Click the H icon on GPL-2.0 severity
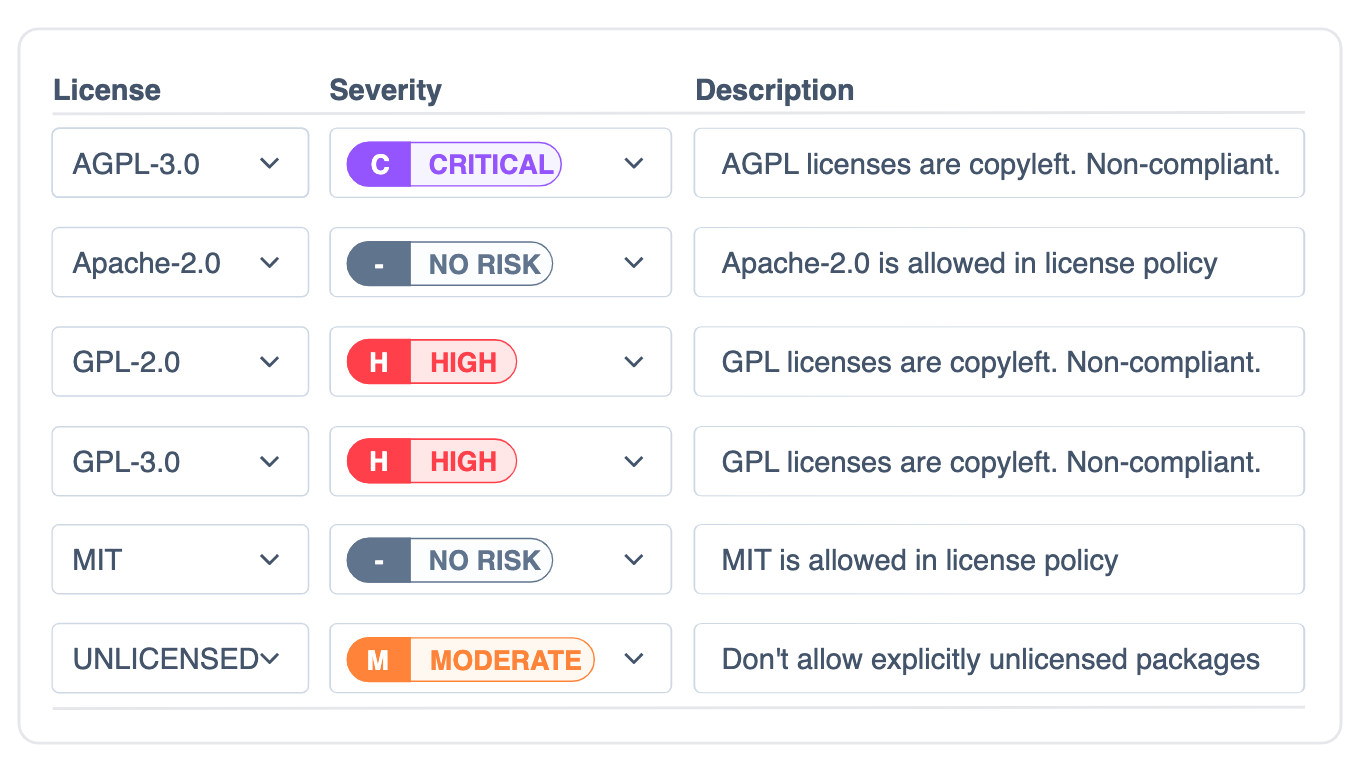Viewport: 1360px width, 763px height. pyautogui.click(x=378, y=361)
